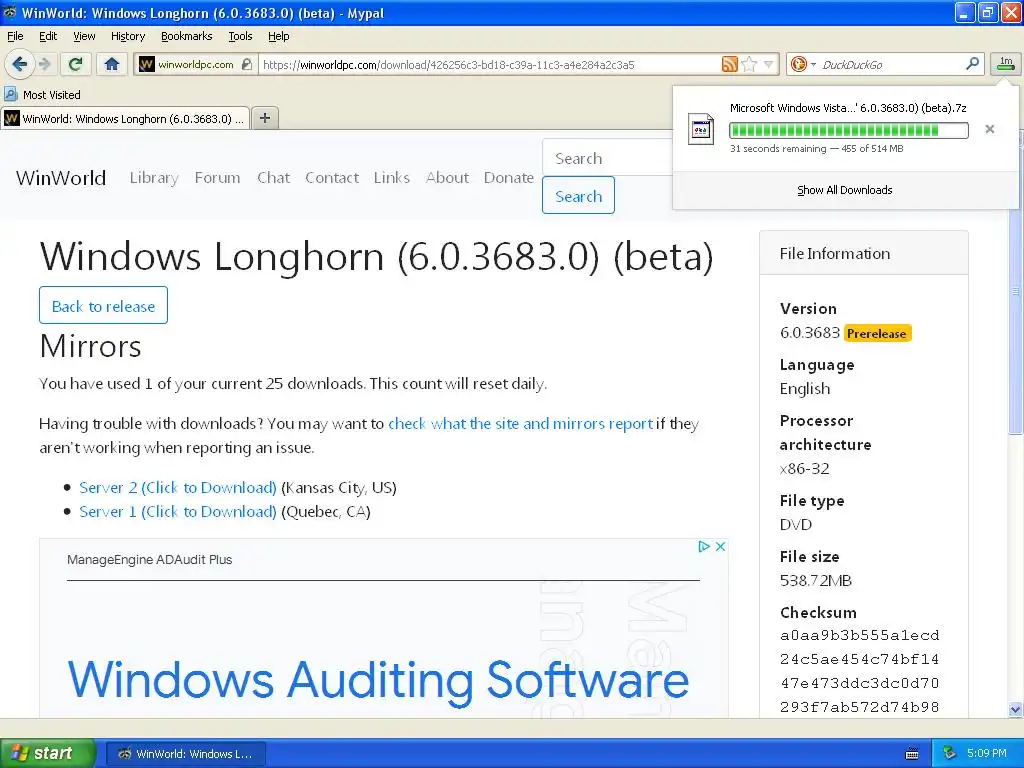Image resolution: width=1024 pixels, height=768 pixels.
Task: Close the ad with its X icon
Action: [720, 547]
